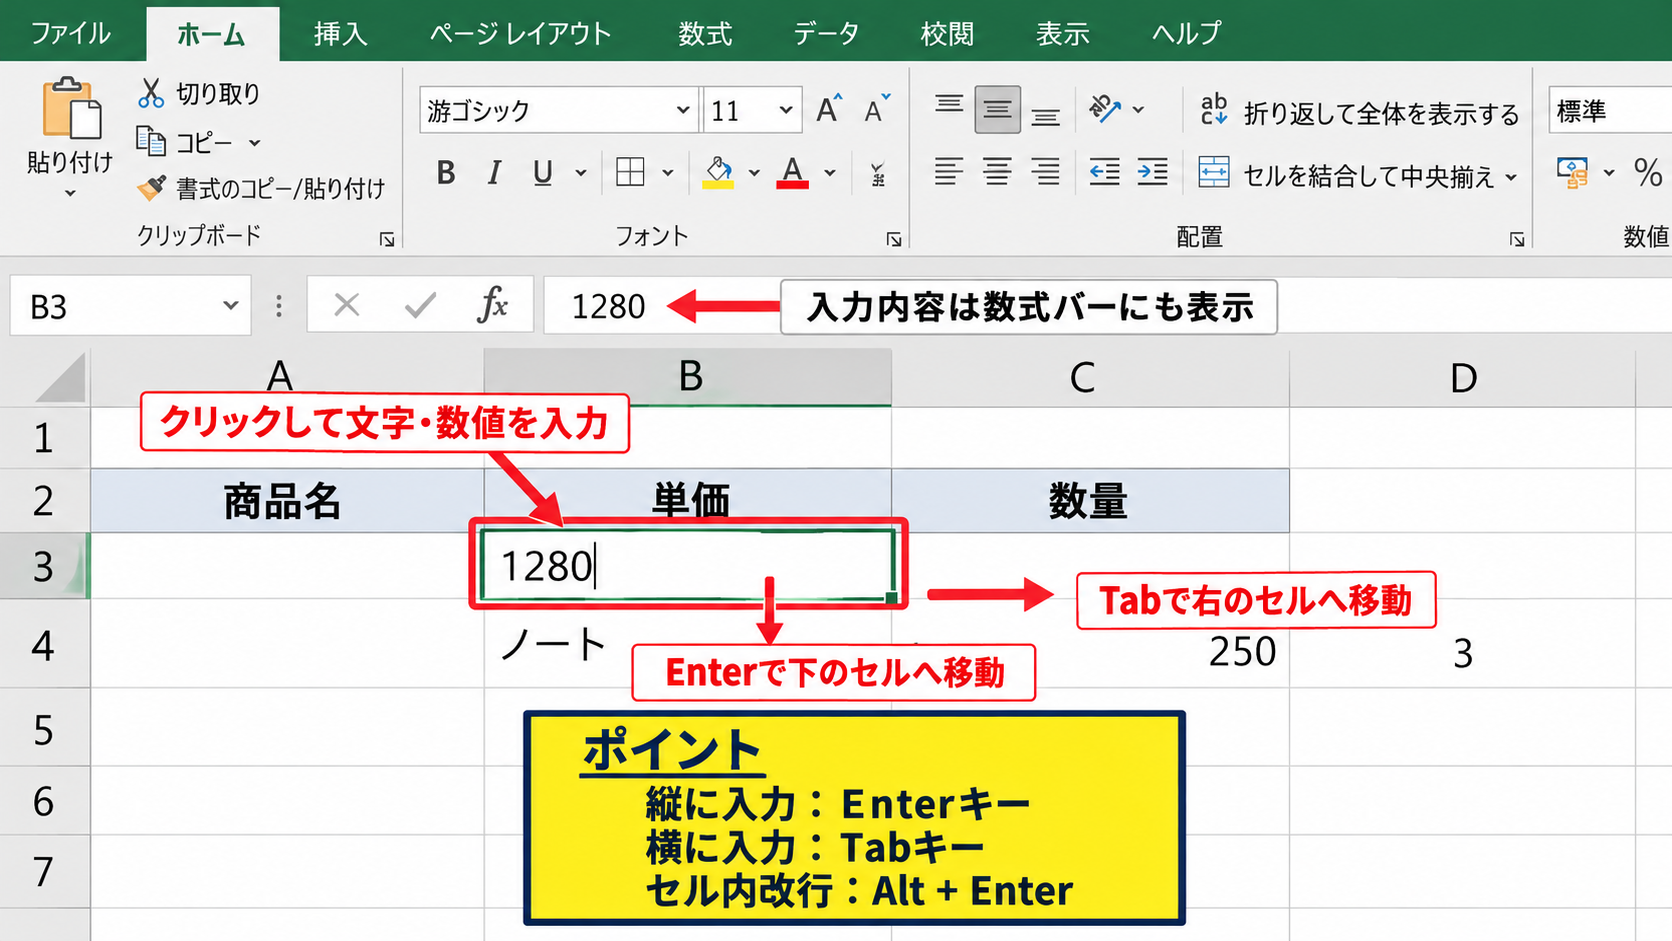The height and width of the screenshot is (941, 1672).
Task: Expand borders dropdown arrow
Action: [667, 173]
